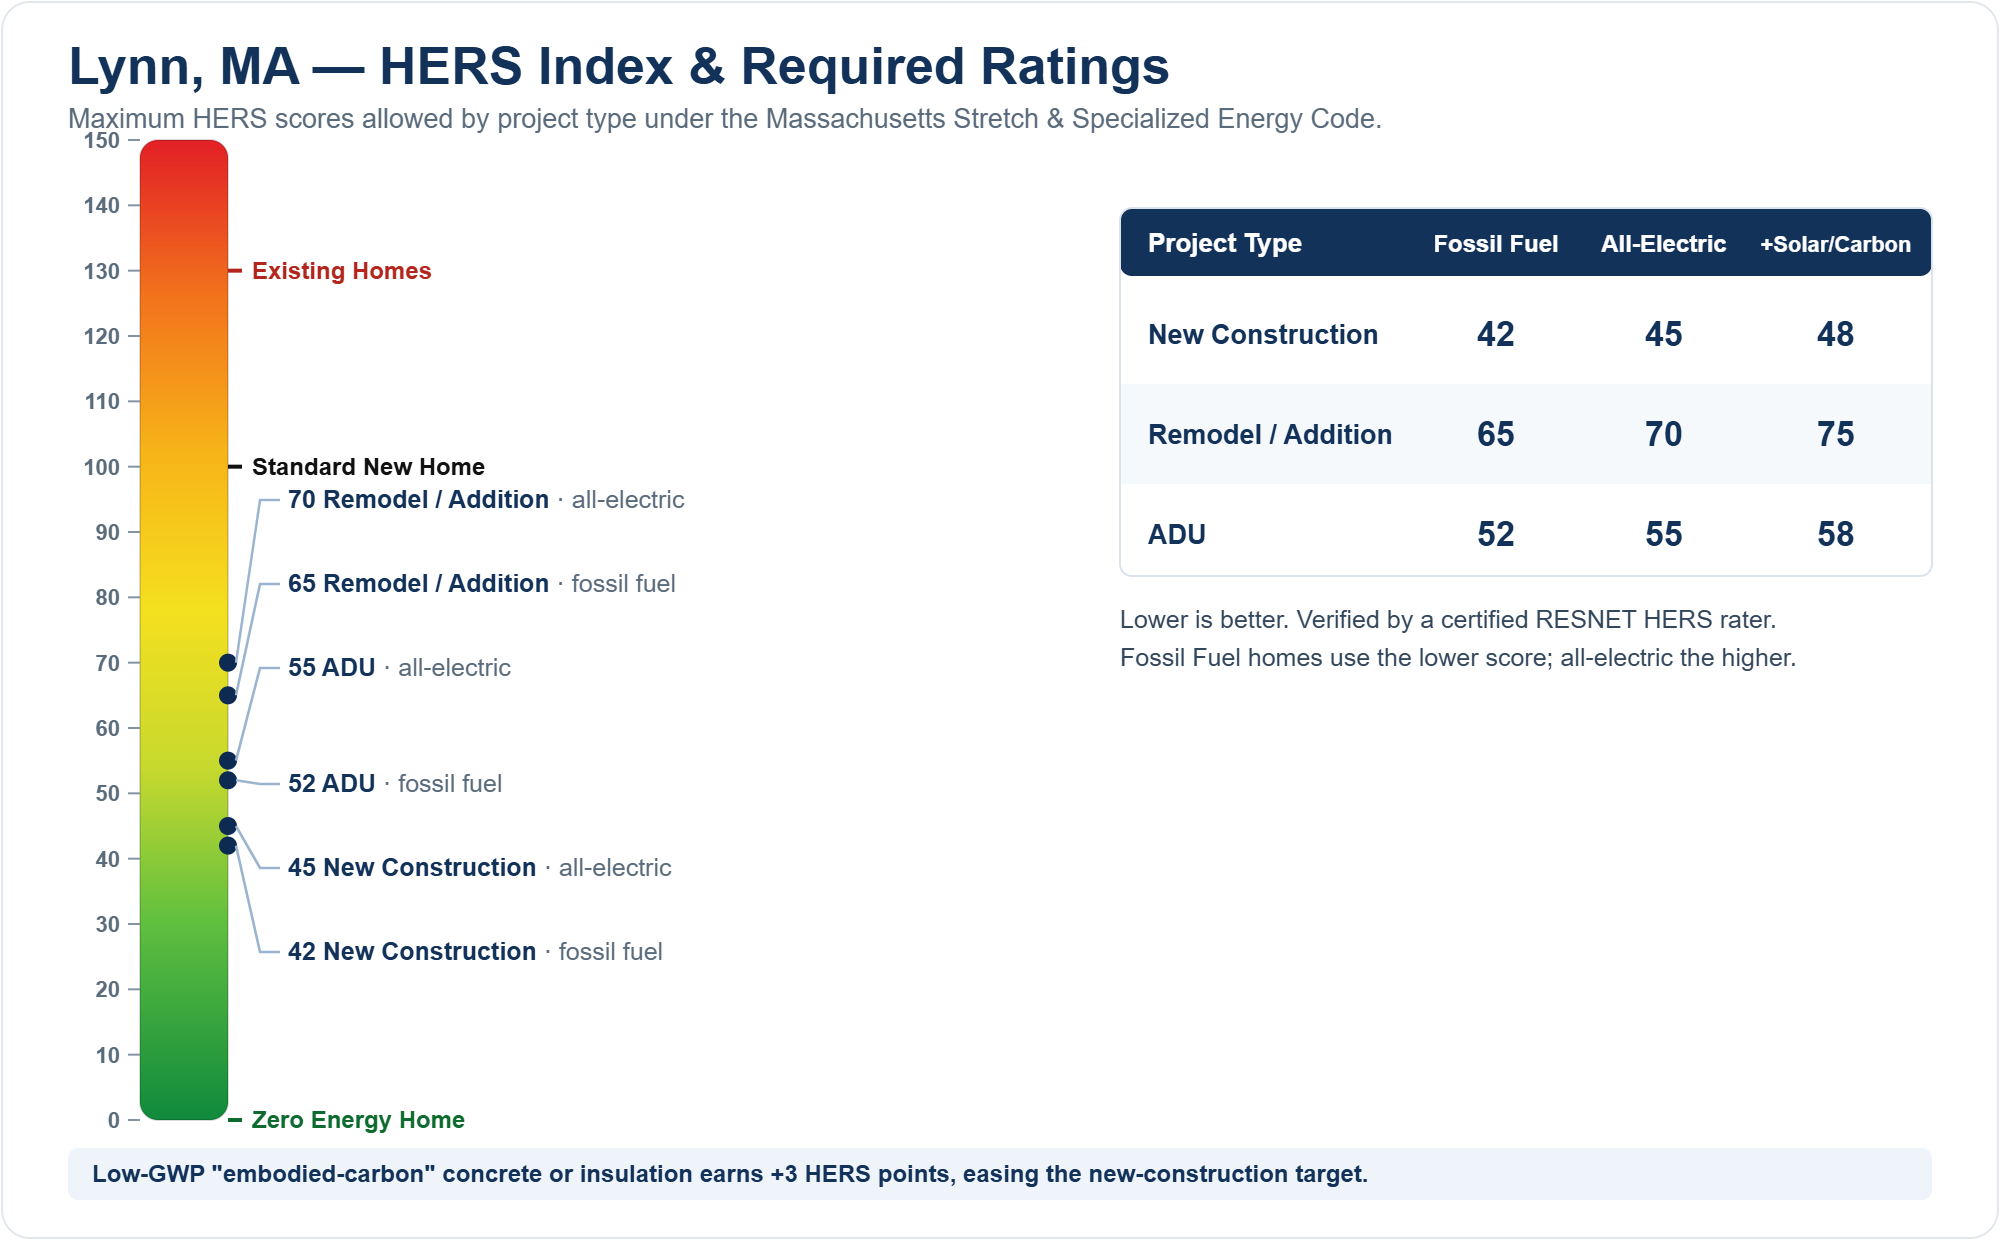Viewport: 2000px width, 1240px height.
Task: Click the 'Lower is better' note
Action: 1448,620
